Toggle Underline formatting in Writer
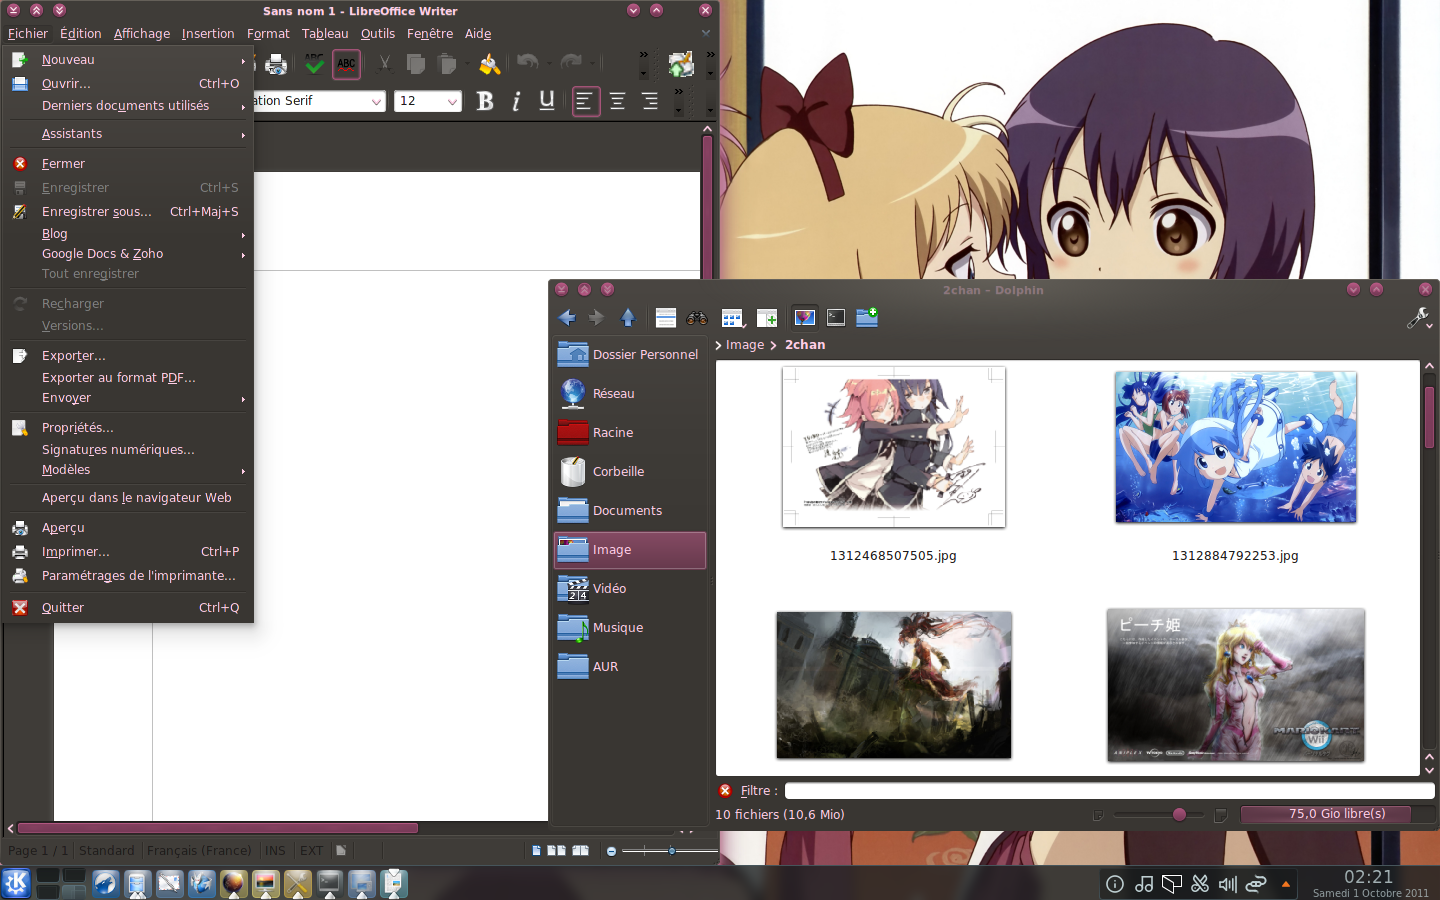This screenshot has width=1440, height=900. tap(547, 101)
